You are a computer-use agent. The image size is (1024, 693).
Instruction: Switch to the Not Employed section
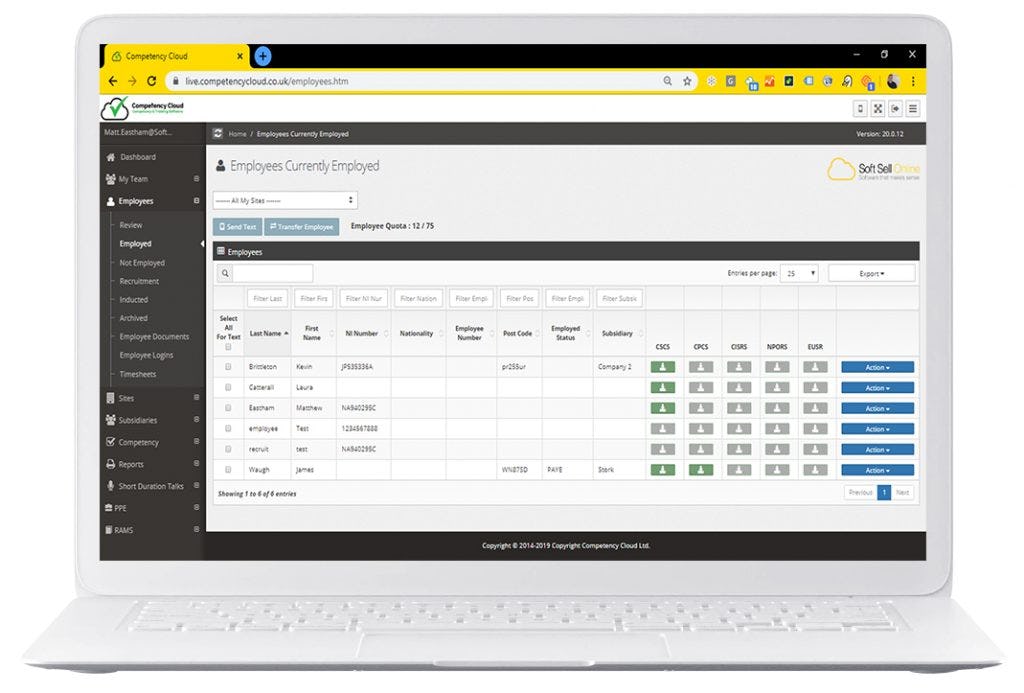pyautogui.click(x=145, y=262)
